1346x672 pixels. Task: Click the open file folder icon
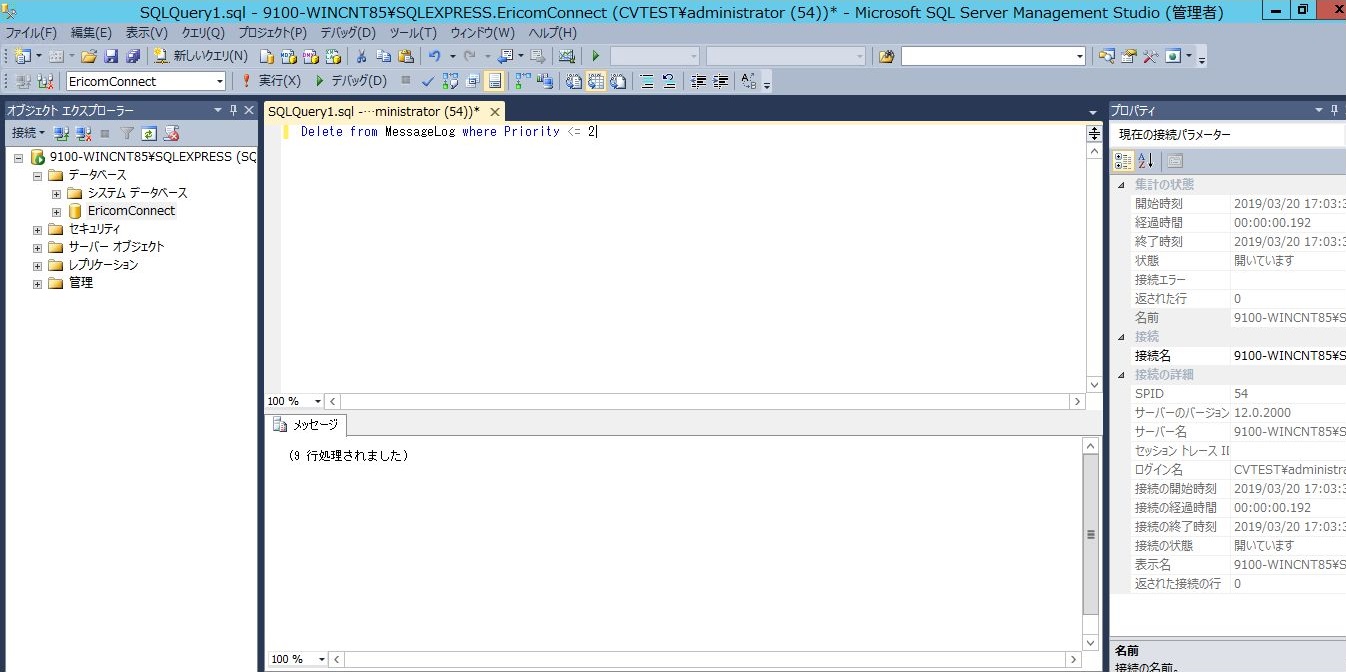point(89,56)
